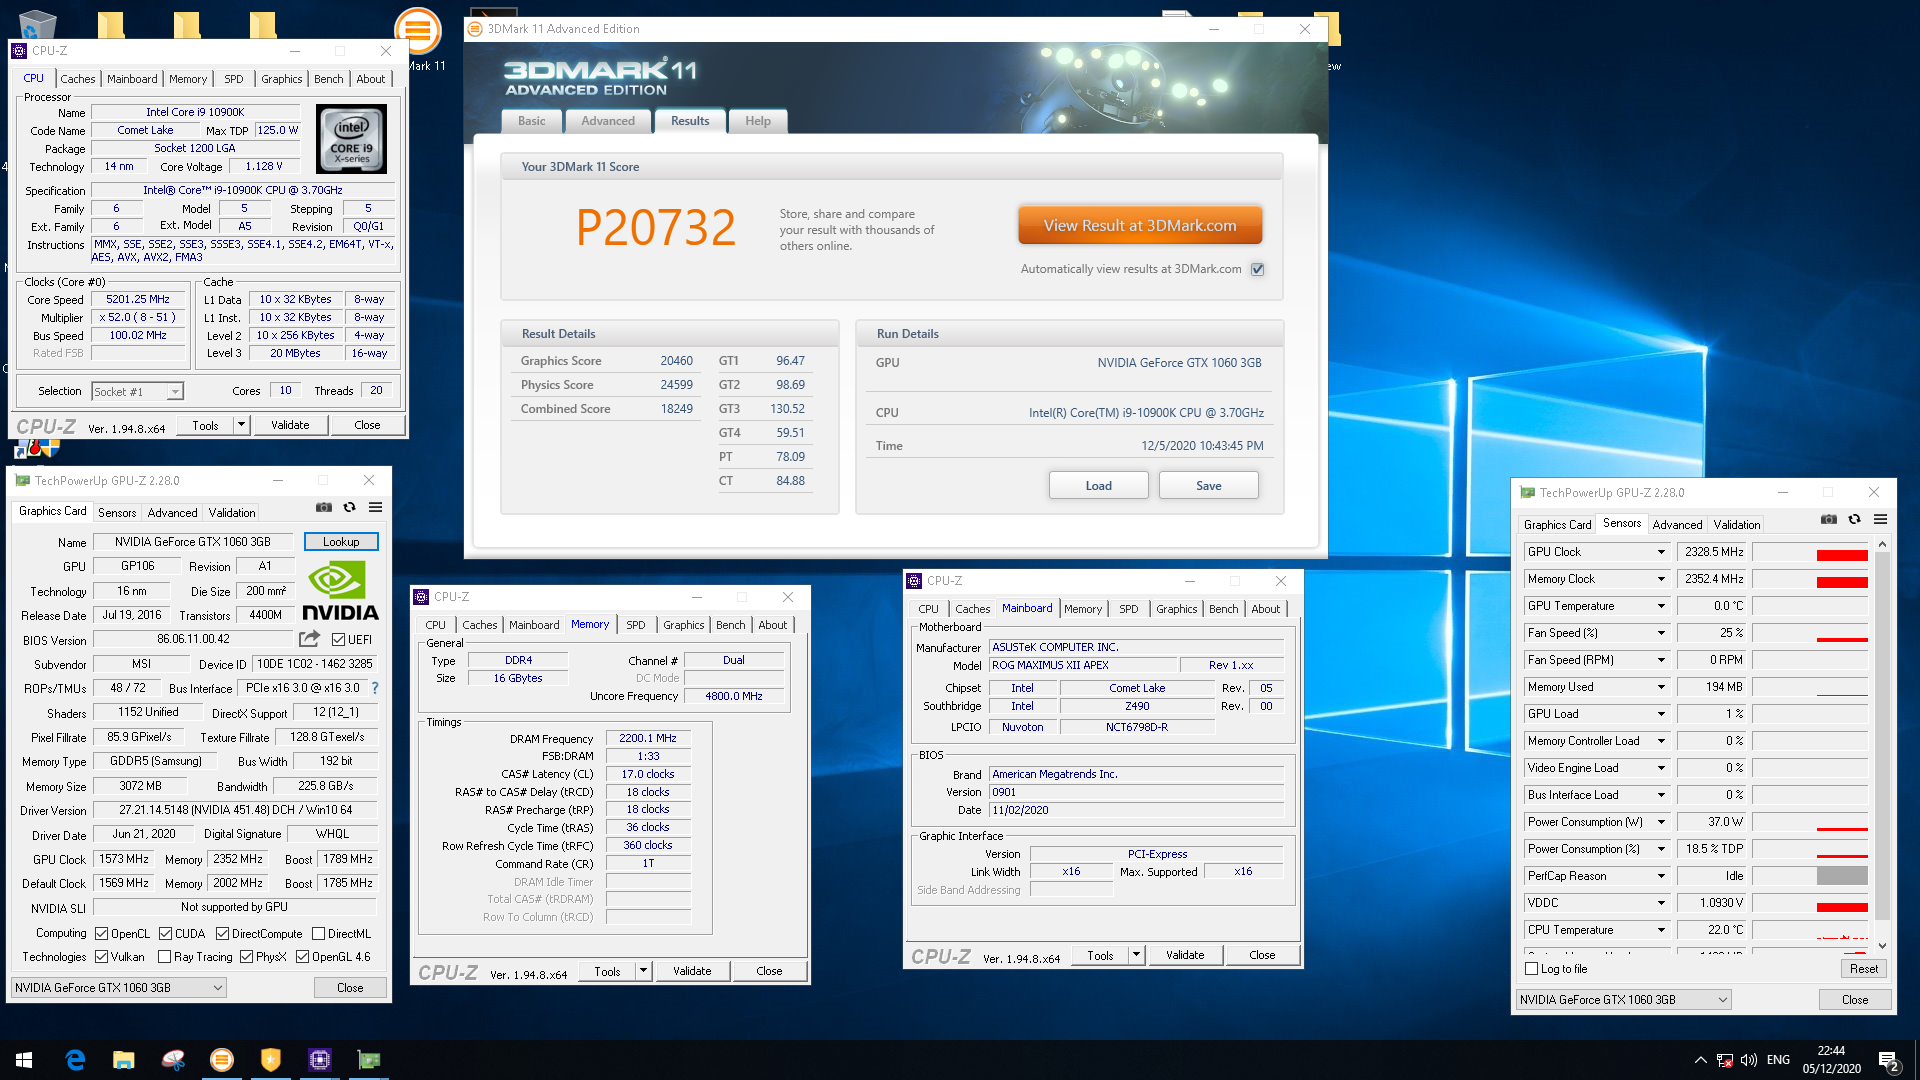Click the Memory Clock sensor graph
1920x1080 pixels.
[1810, 579]
